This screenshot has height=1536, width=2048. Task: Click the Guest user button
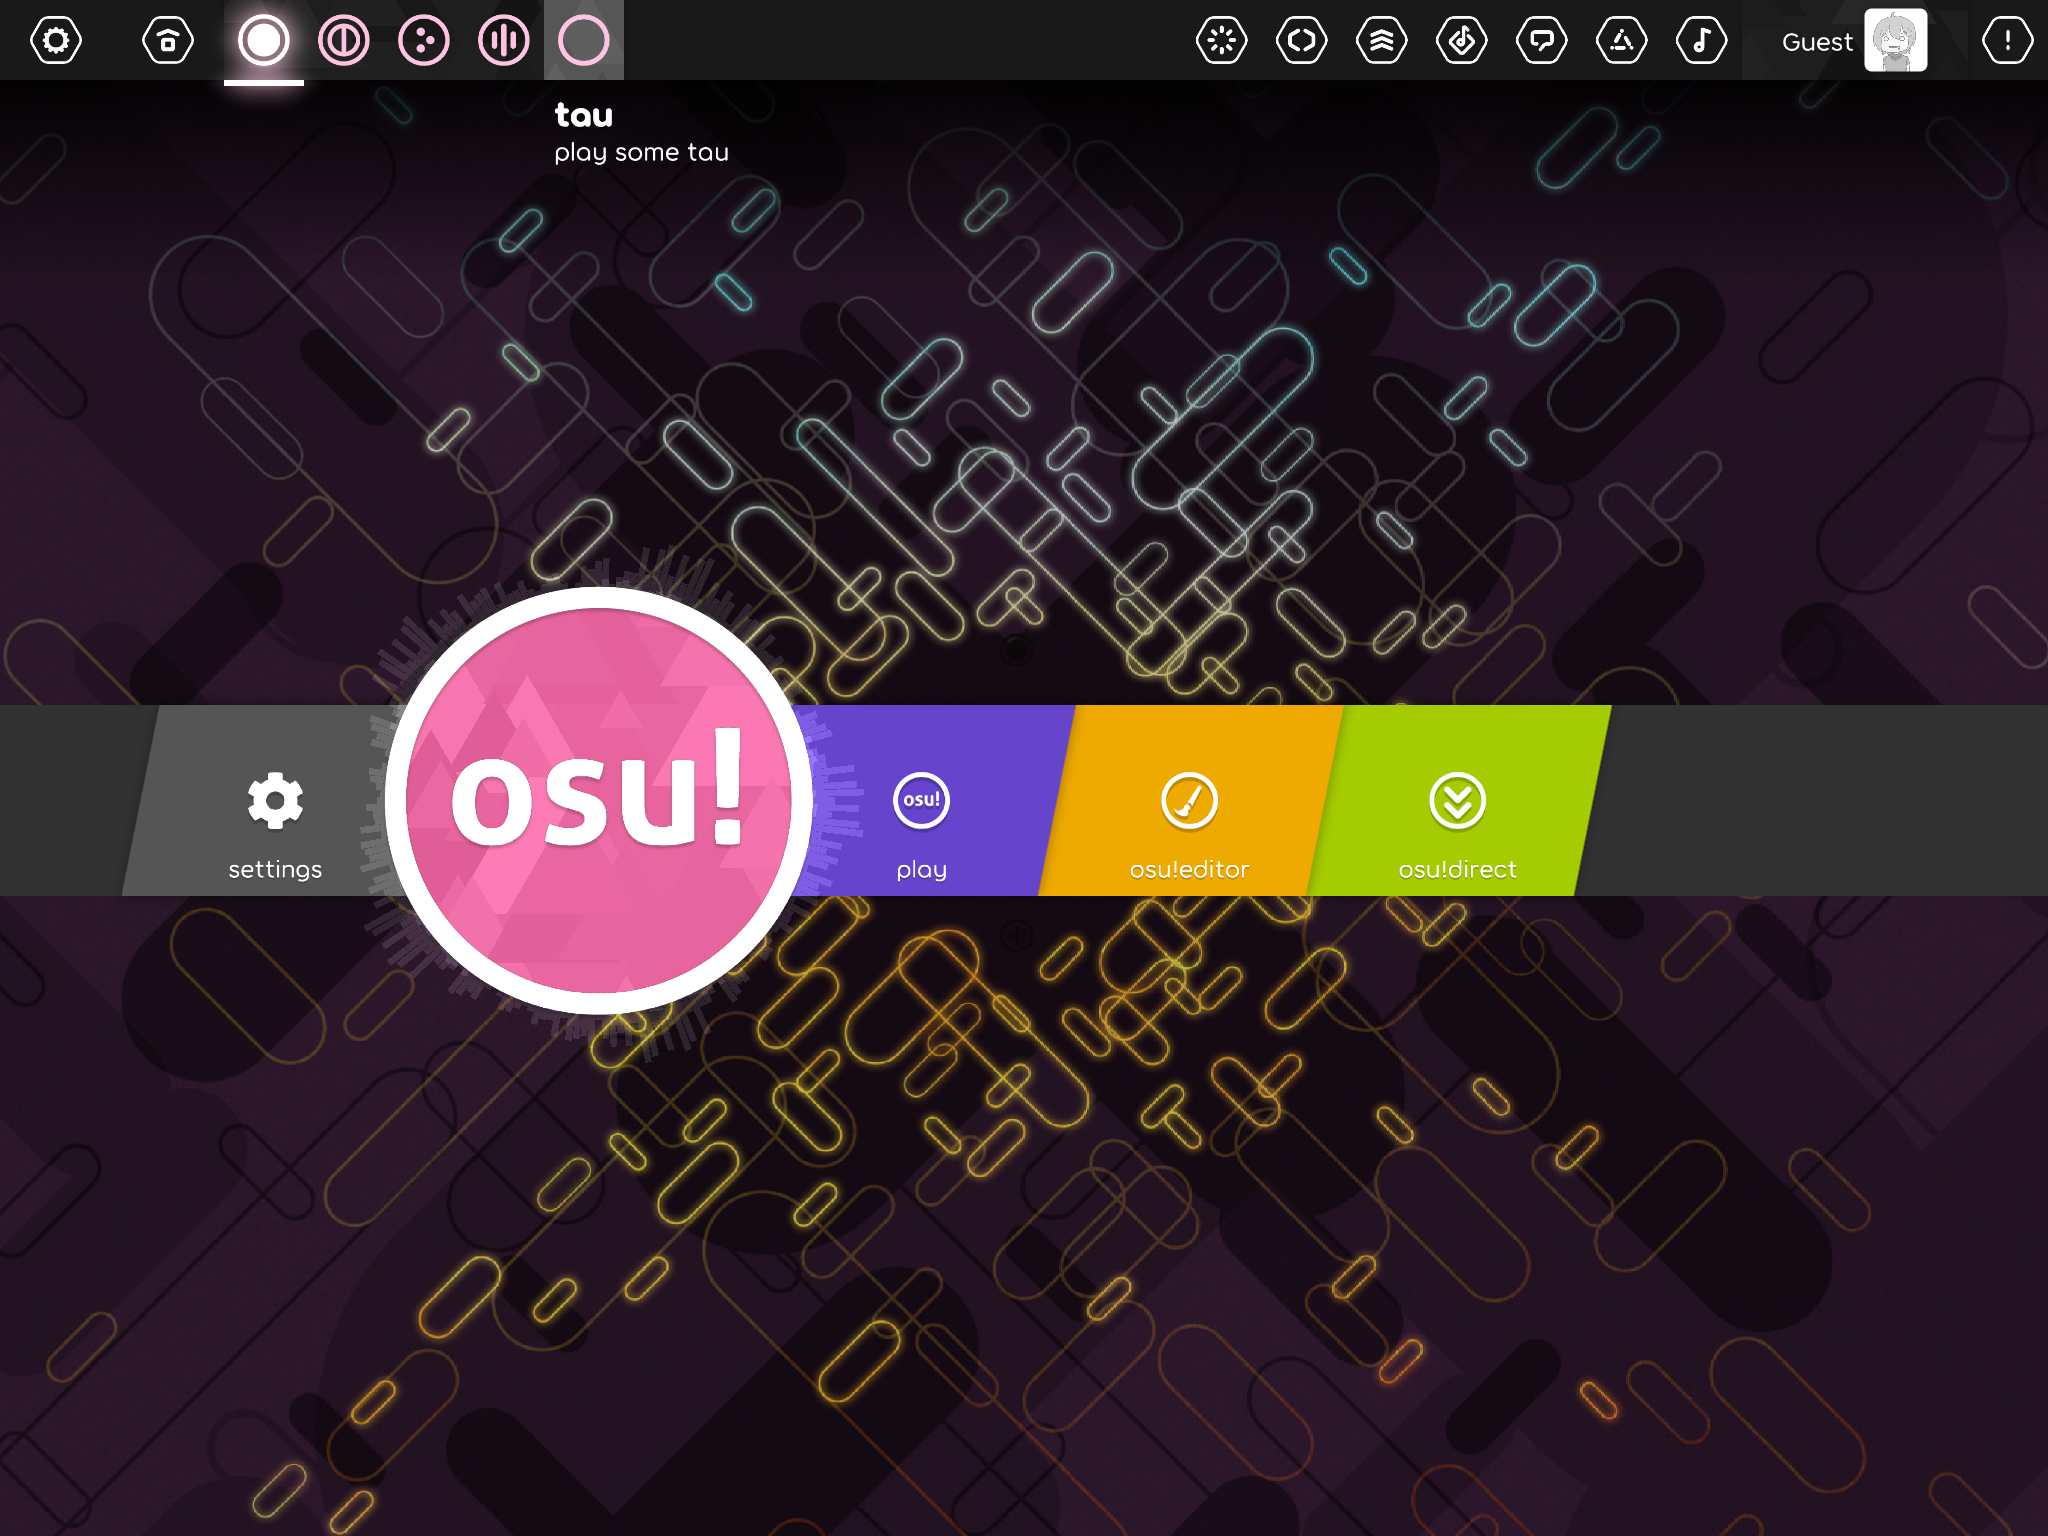(1855, 40)
